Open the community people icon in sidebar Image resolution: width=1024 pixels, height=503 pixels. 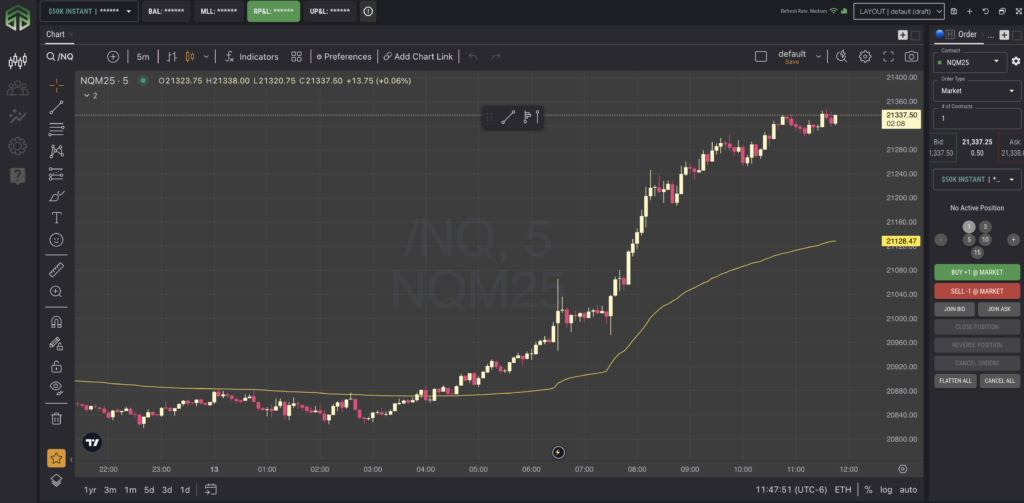pyautogui.click(x=18, y=88)
